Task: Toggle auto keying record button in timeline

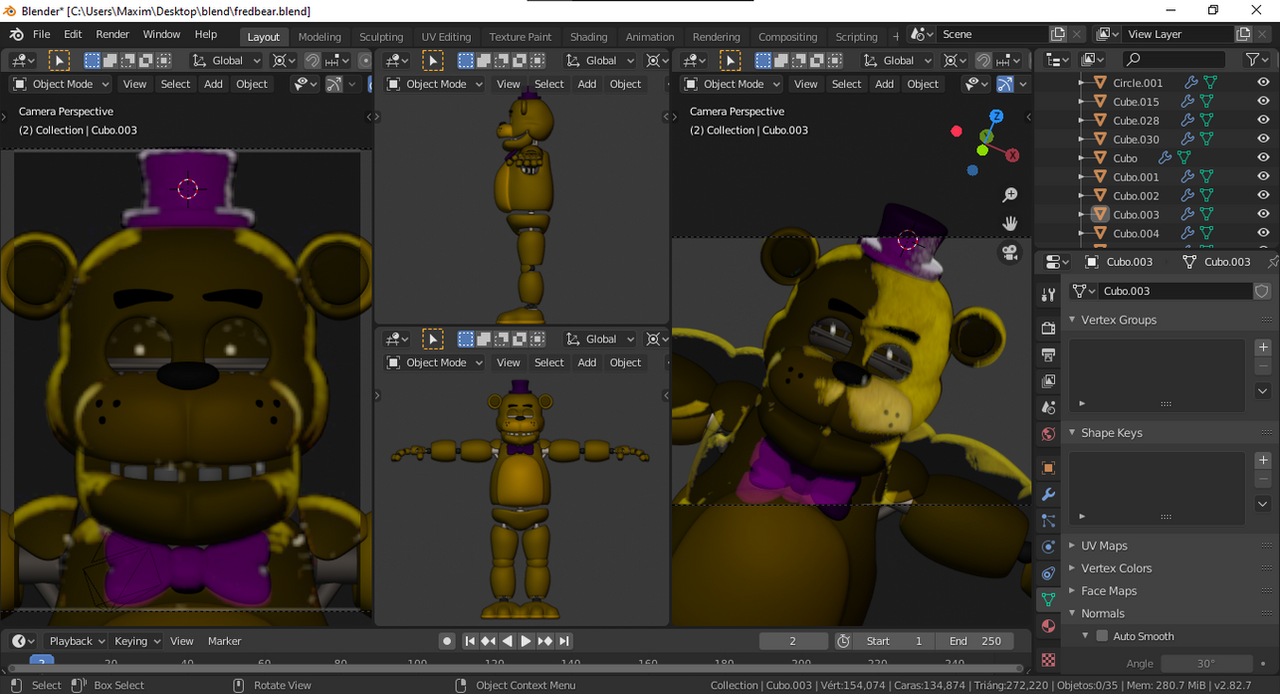Action: coord(447,641)
